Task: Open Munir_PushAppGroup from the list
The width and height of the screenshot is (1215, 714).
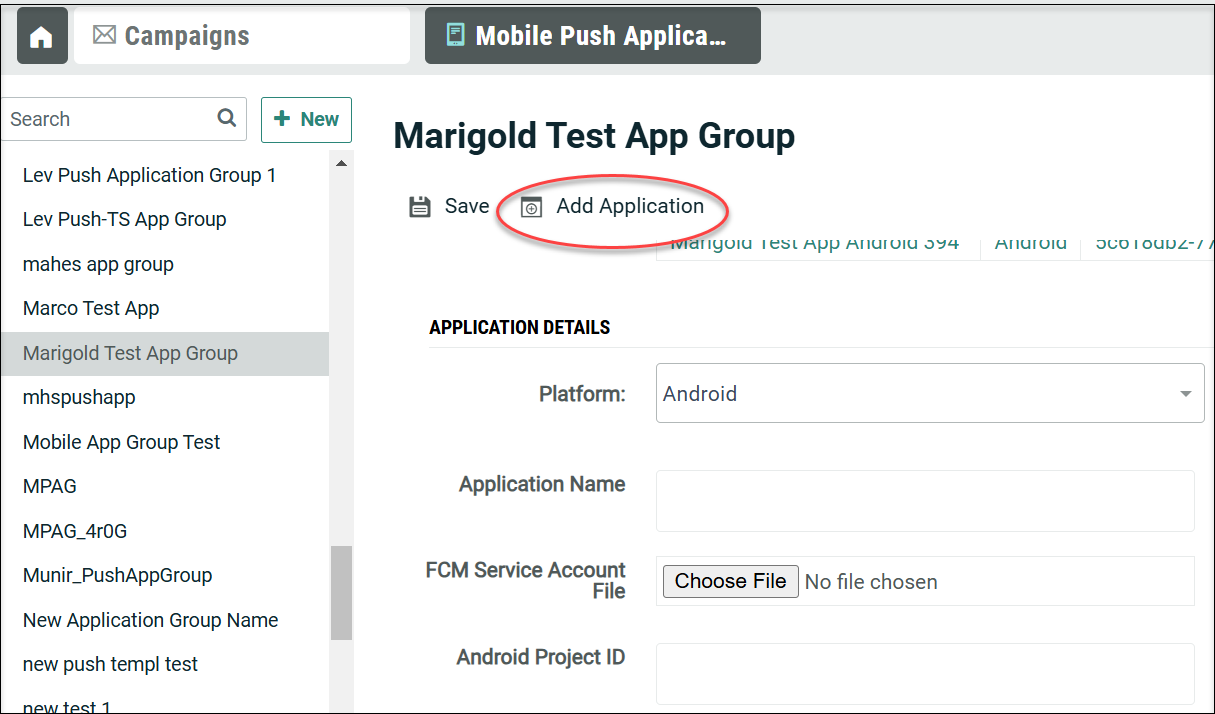Action: 117,575
